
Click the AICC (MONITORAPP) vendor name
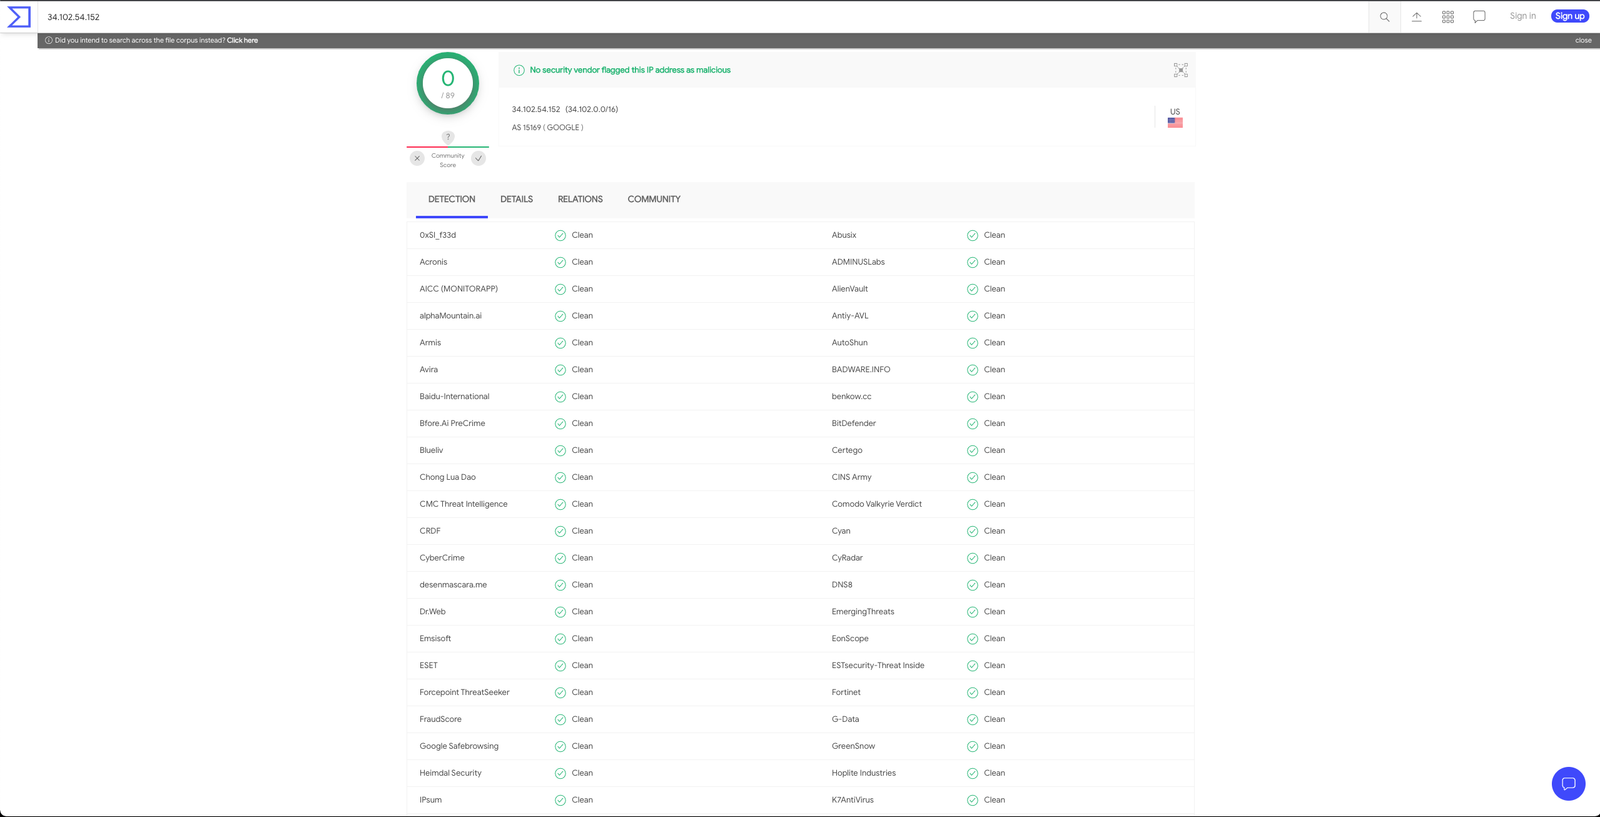459,289
